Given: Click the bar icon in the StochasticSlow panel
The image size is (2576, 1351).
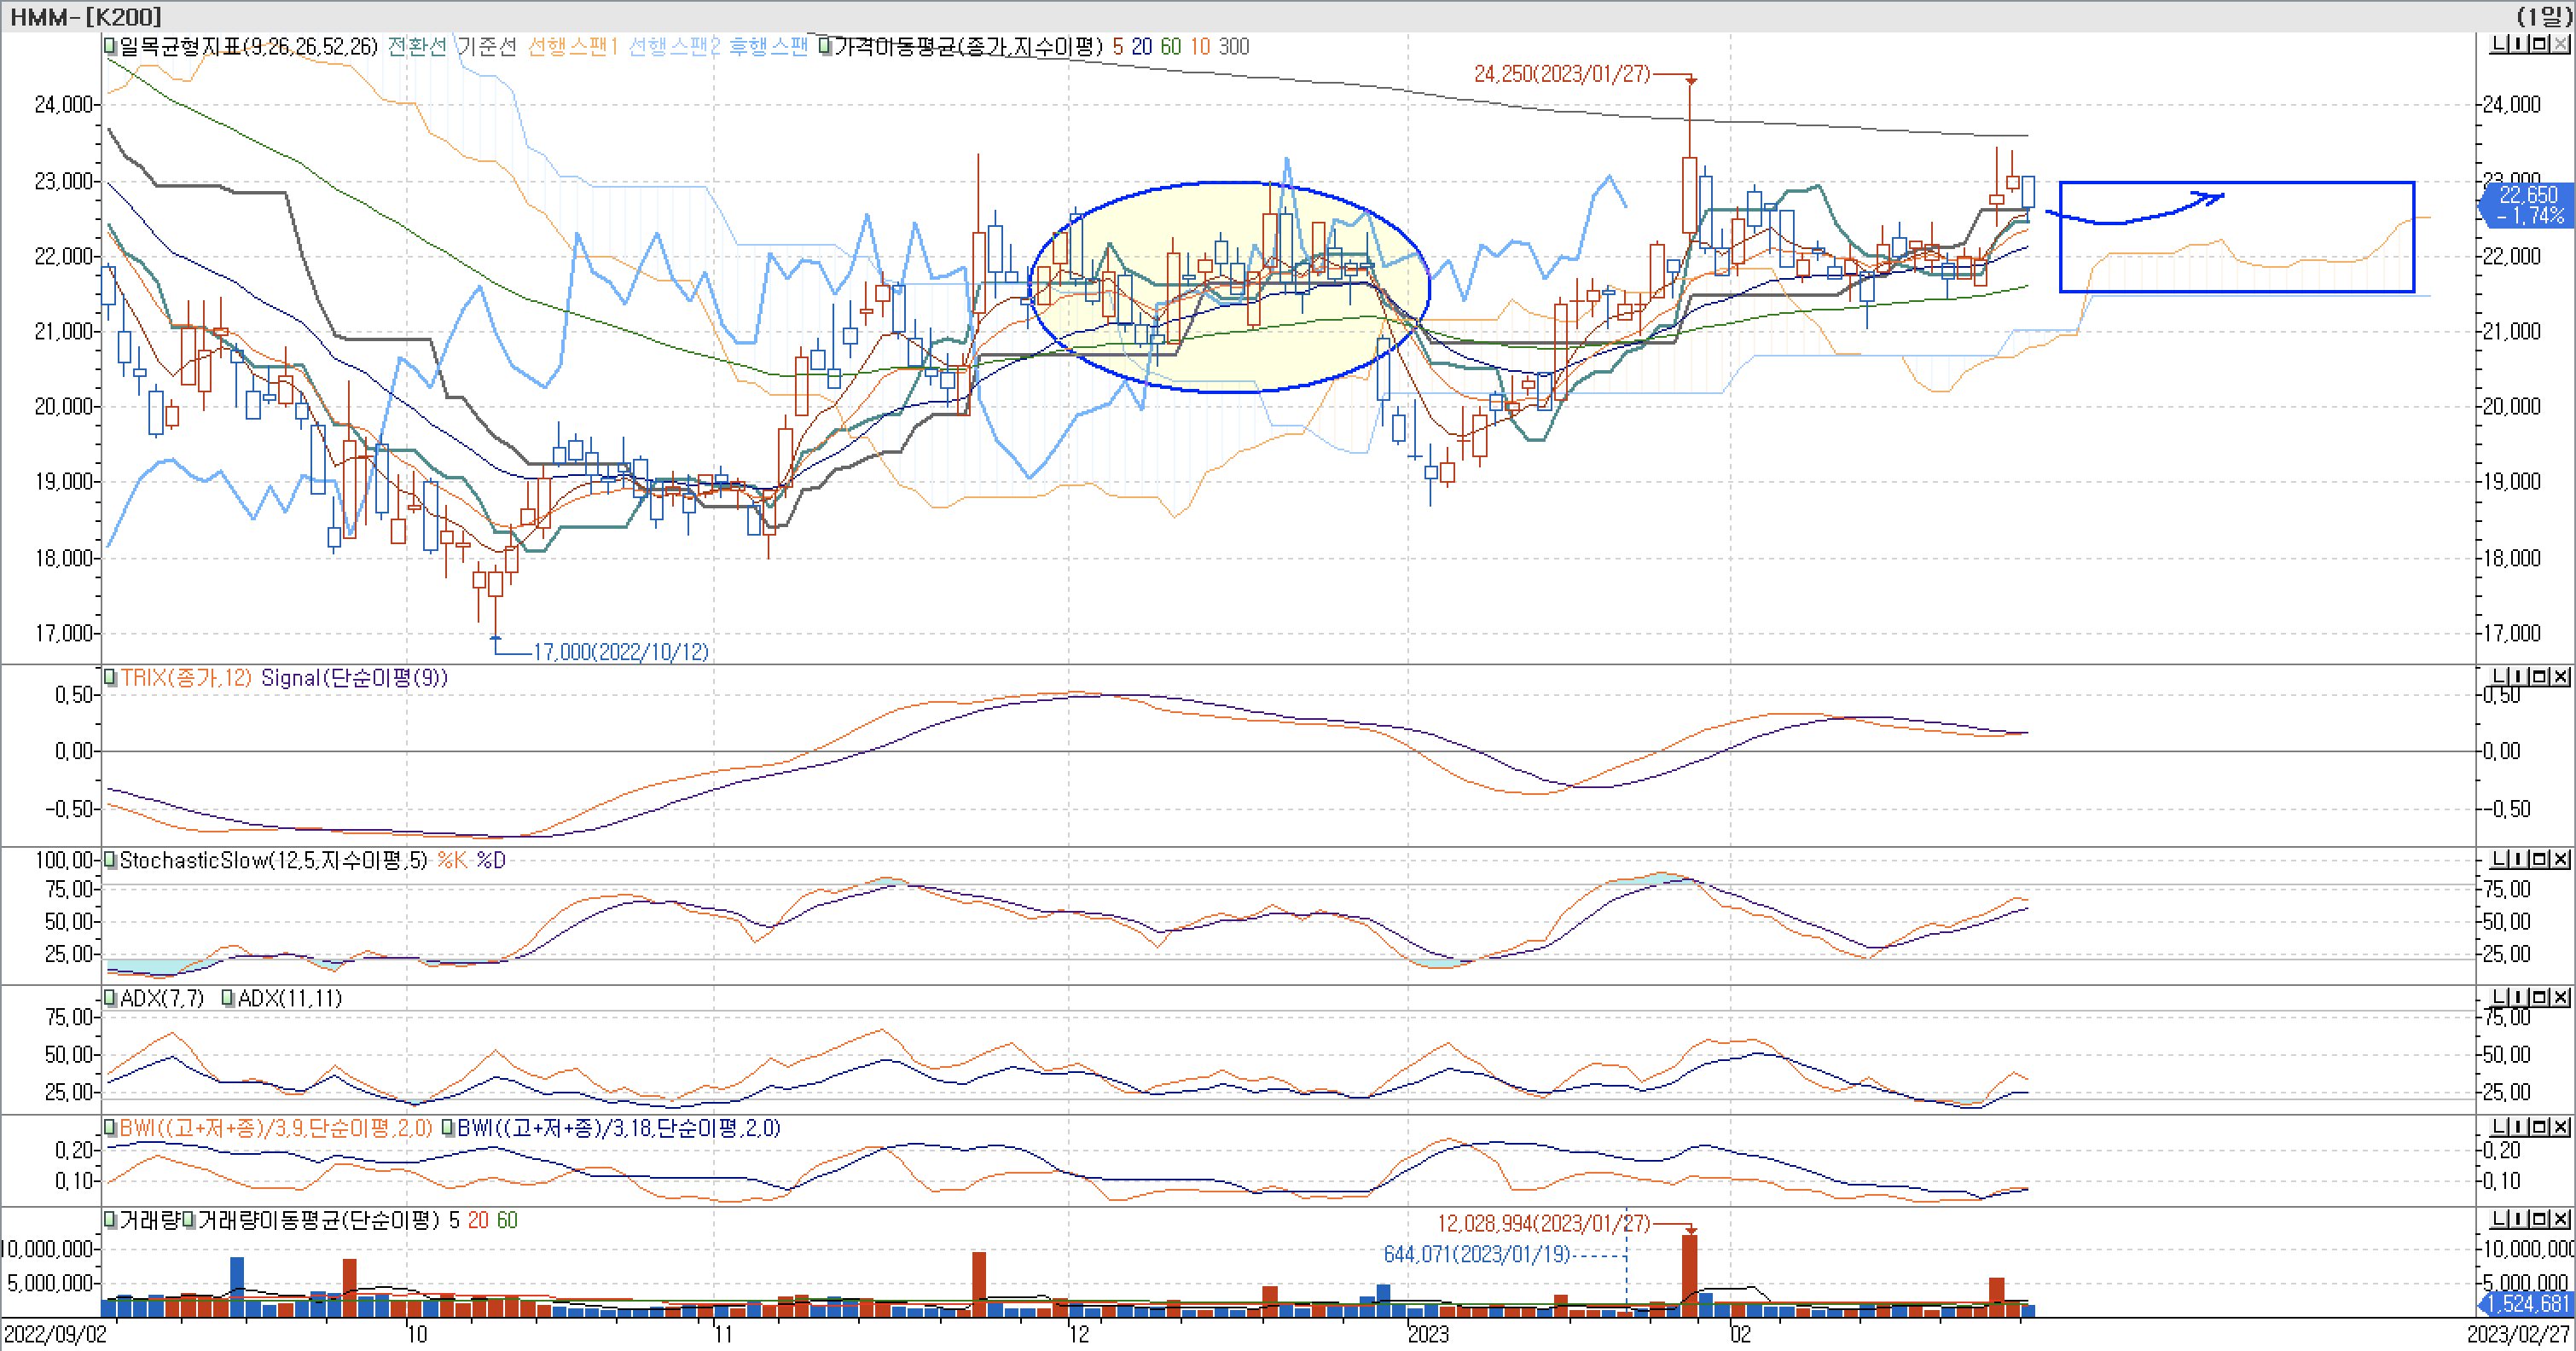Looking at the screenshot, I should coord(2519,859).
